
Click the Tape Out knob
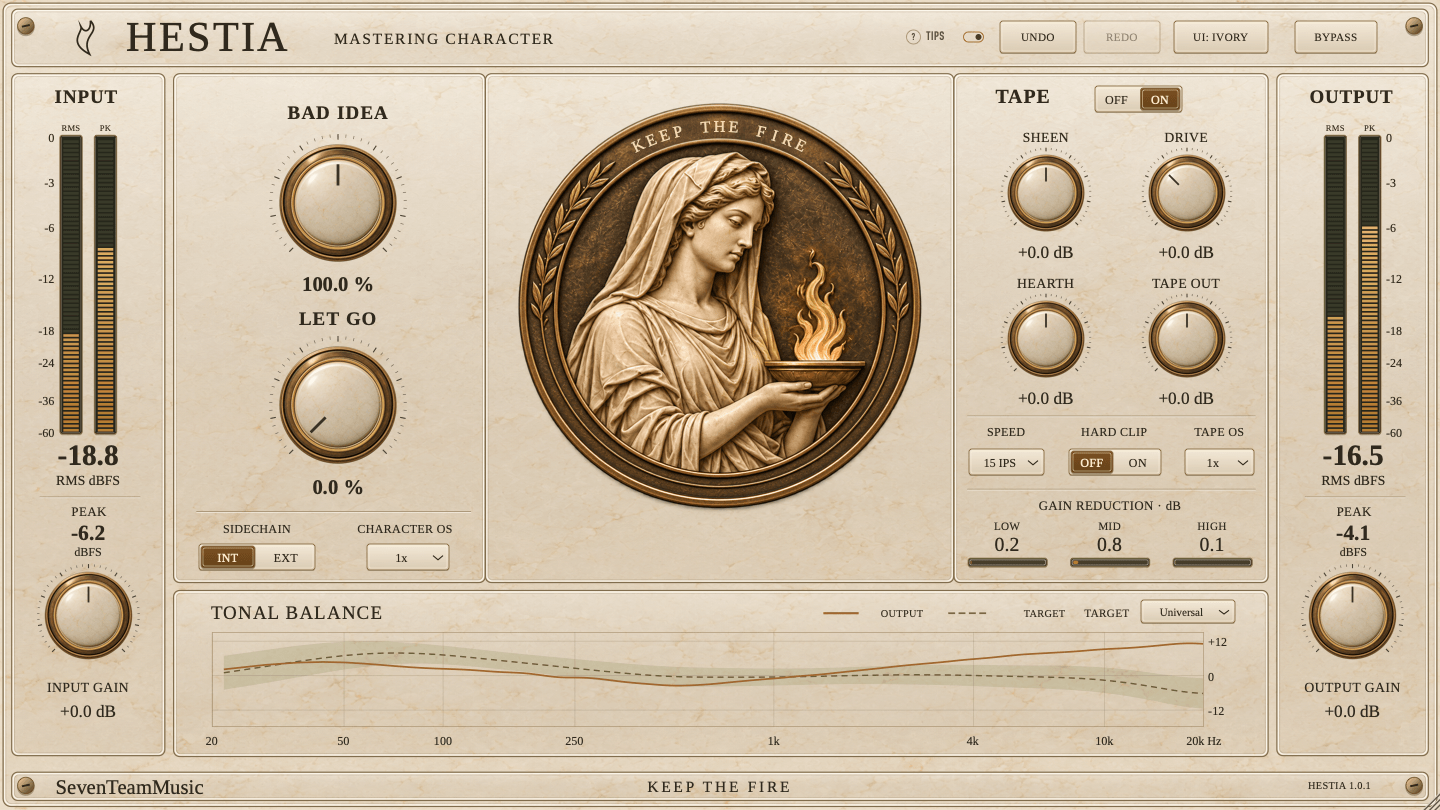pos(1187,338)
